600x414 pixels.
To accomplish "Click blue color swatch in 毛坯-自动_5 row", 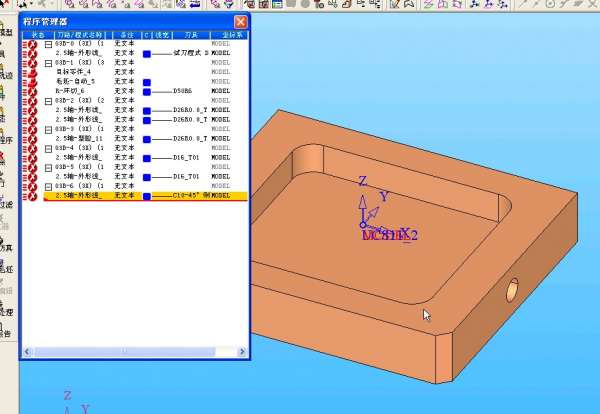I will click(x=147, y=82).
